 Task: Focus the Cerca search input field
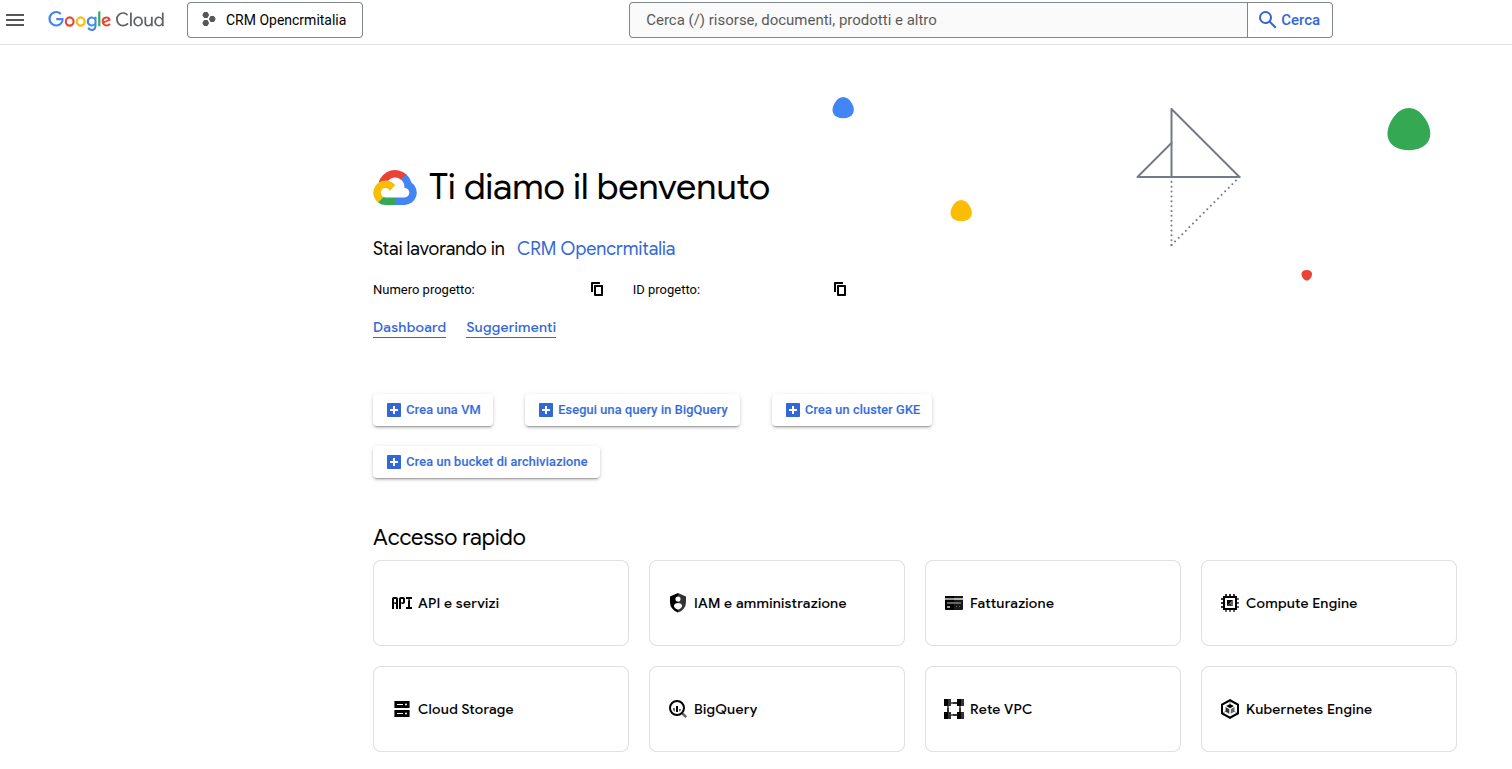pyautogui.click(x=937, y=20)
